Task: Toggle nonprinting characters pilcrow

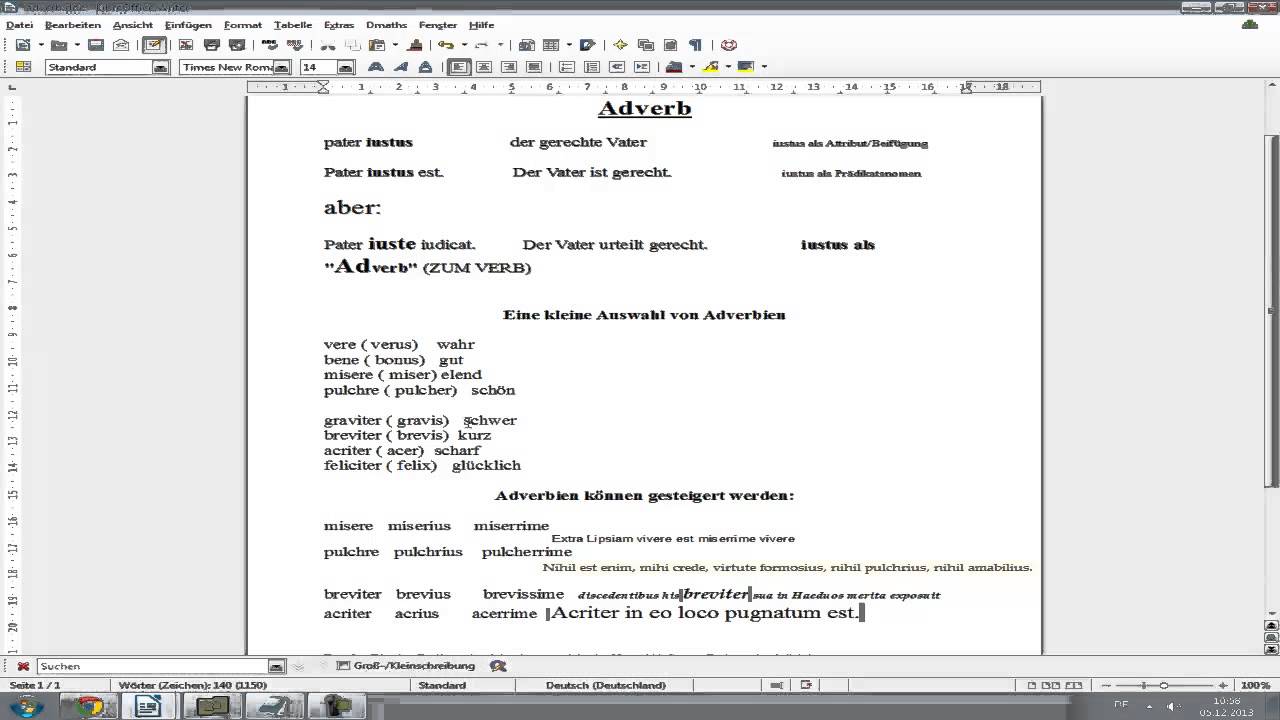Action: [x=695, y=45]
